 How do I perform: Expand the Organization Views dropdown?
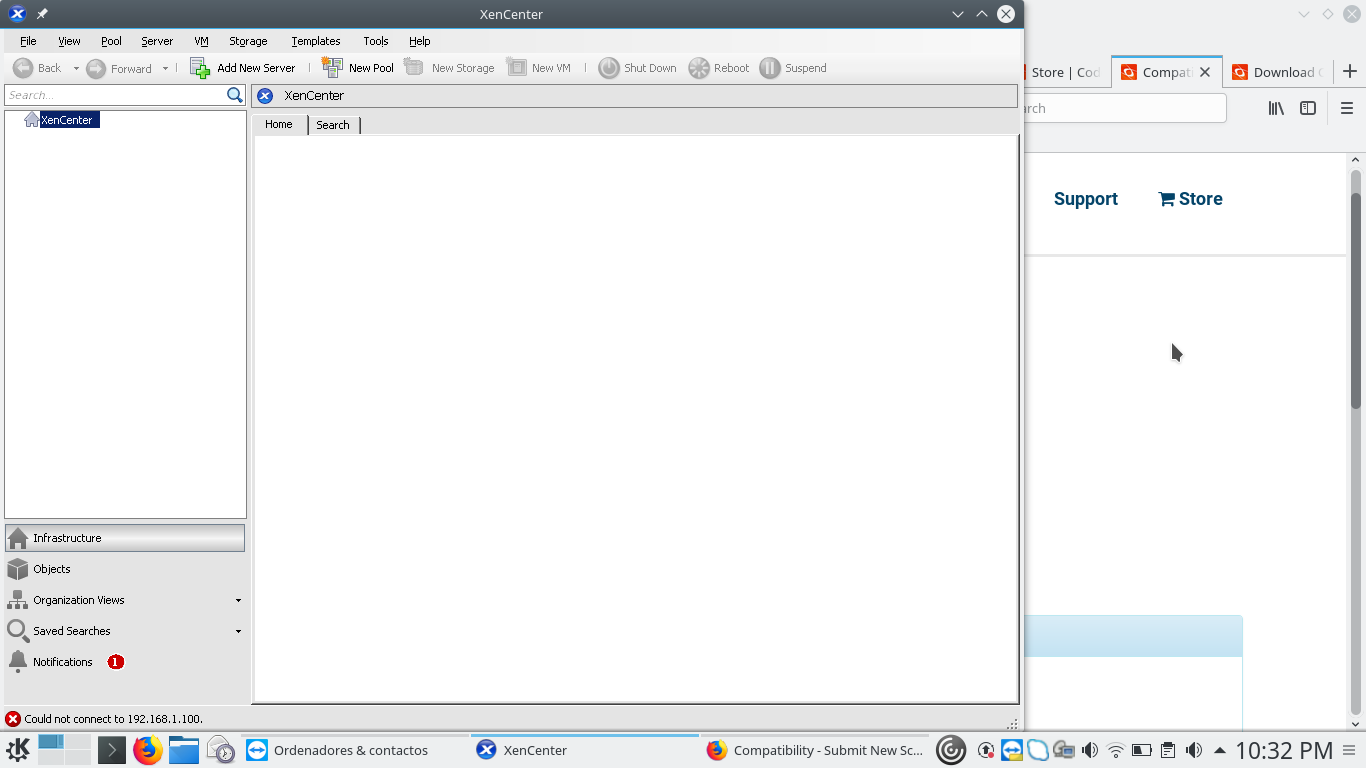pyautogui.click(x=238, y=600)
